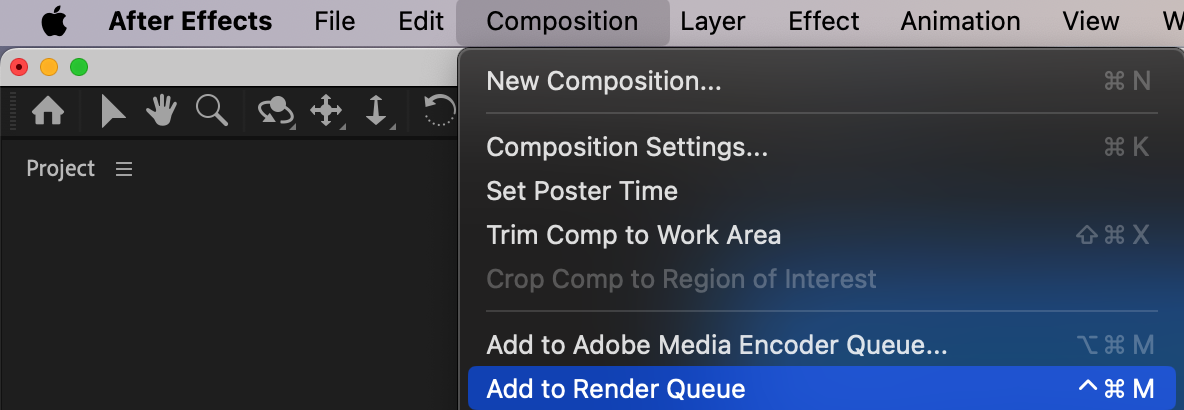Open the Apple menu
Screen dimensions: 1184x410
(x=54, y=21)
